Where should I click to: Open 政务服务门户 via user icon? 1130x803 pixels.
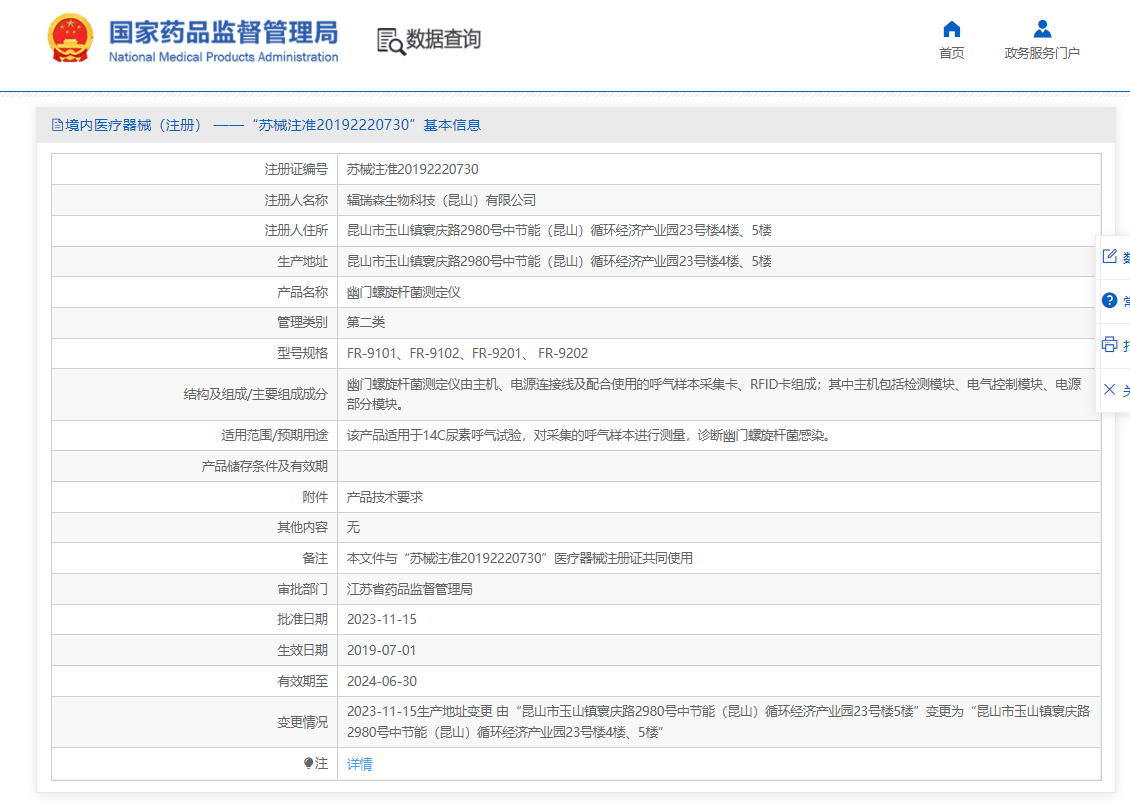coord(1042,29)
